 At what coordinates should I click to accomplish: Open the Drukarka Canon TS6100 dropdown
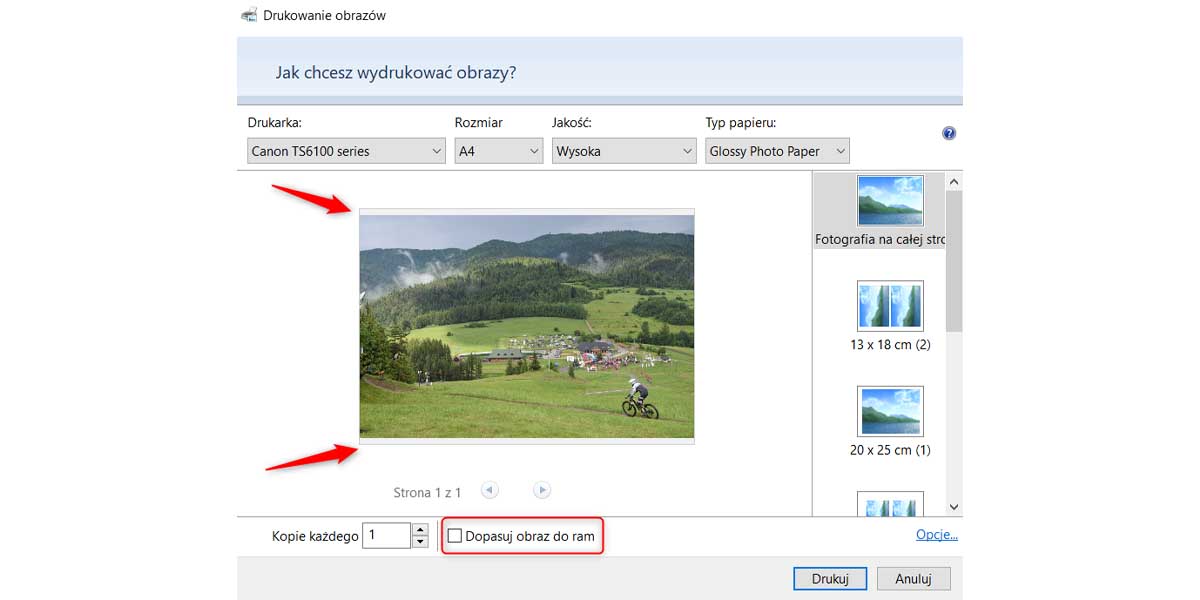tap(346, 151)
